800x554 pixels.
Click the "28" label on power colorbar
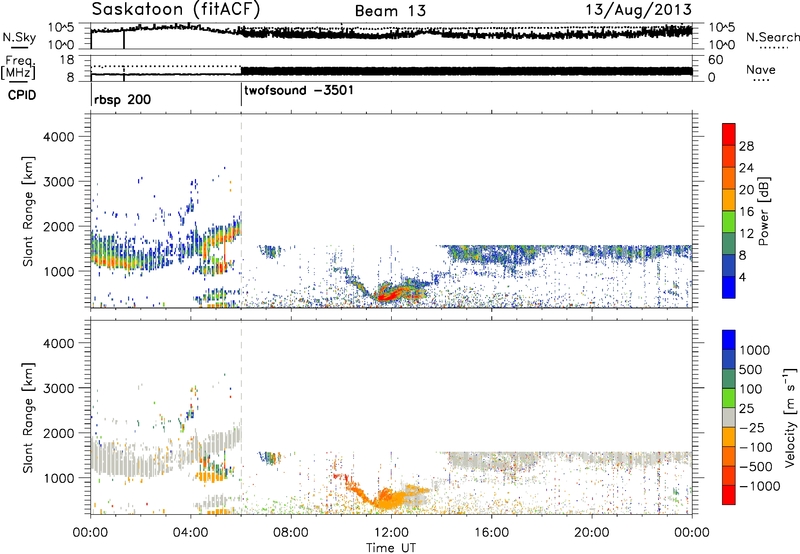(x=746, y=146)
